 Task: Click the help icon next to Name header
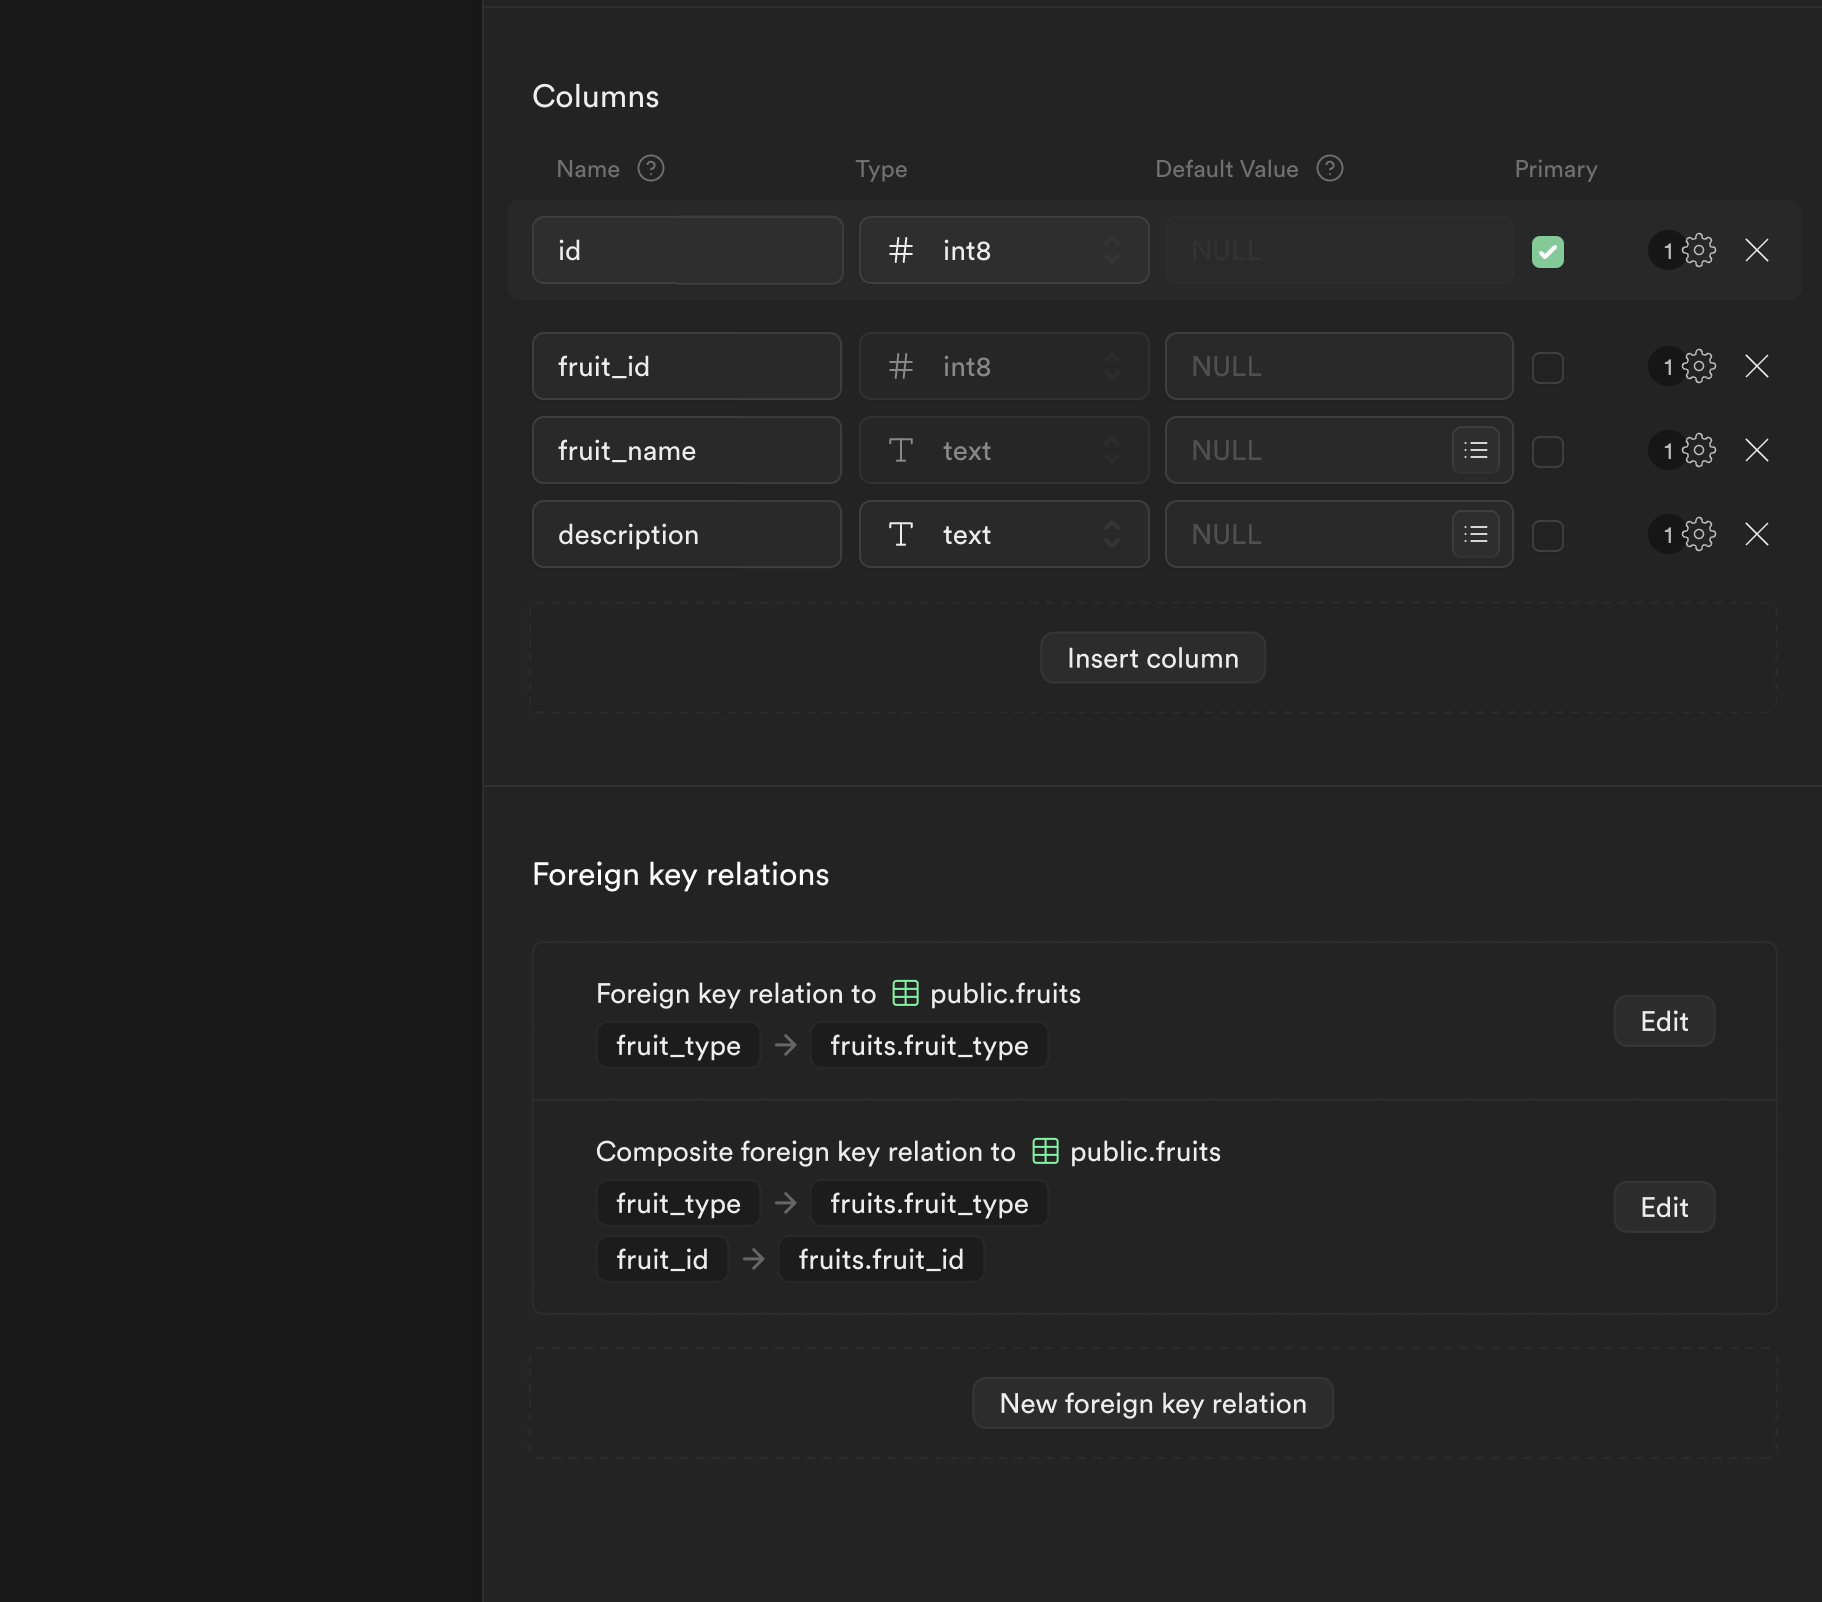(x=651, y=169)
